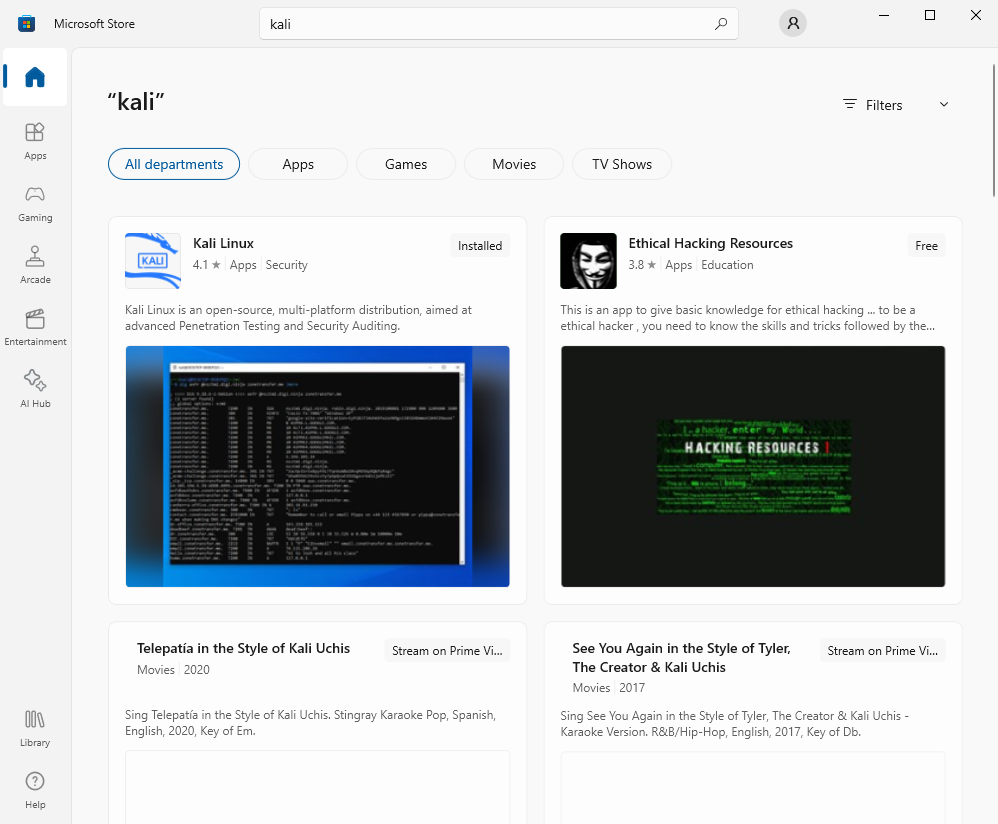Viewport: 998px width, 824px height.
Task: Open the Kali Linux screenshot thumbnail
Action: tap(317, 466)
